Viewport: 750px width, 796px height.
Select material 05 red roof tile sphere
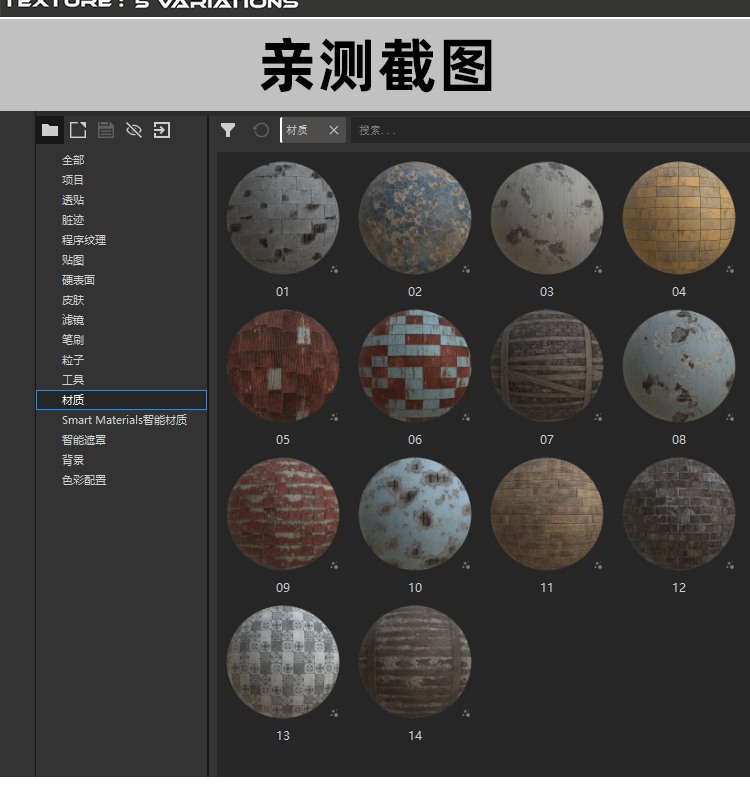tap(283, 366)
